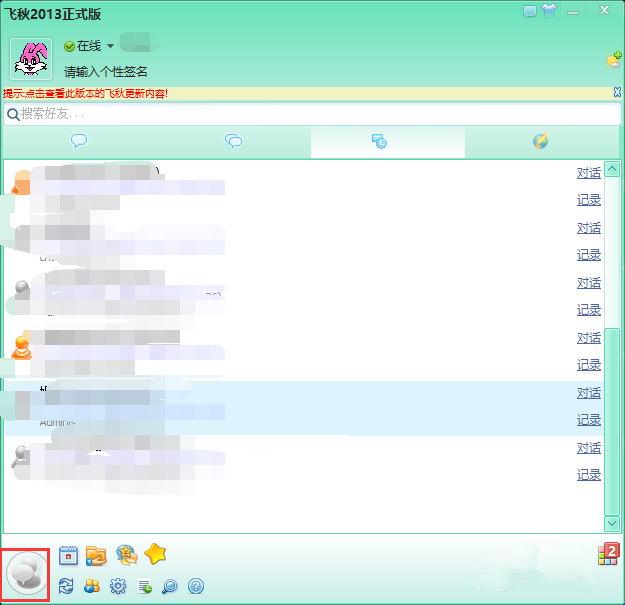Close the 飞秋2013 window
625x605 pixels.
pyautogui.click(x=605, y=10)
